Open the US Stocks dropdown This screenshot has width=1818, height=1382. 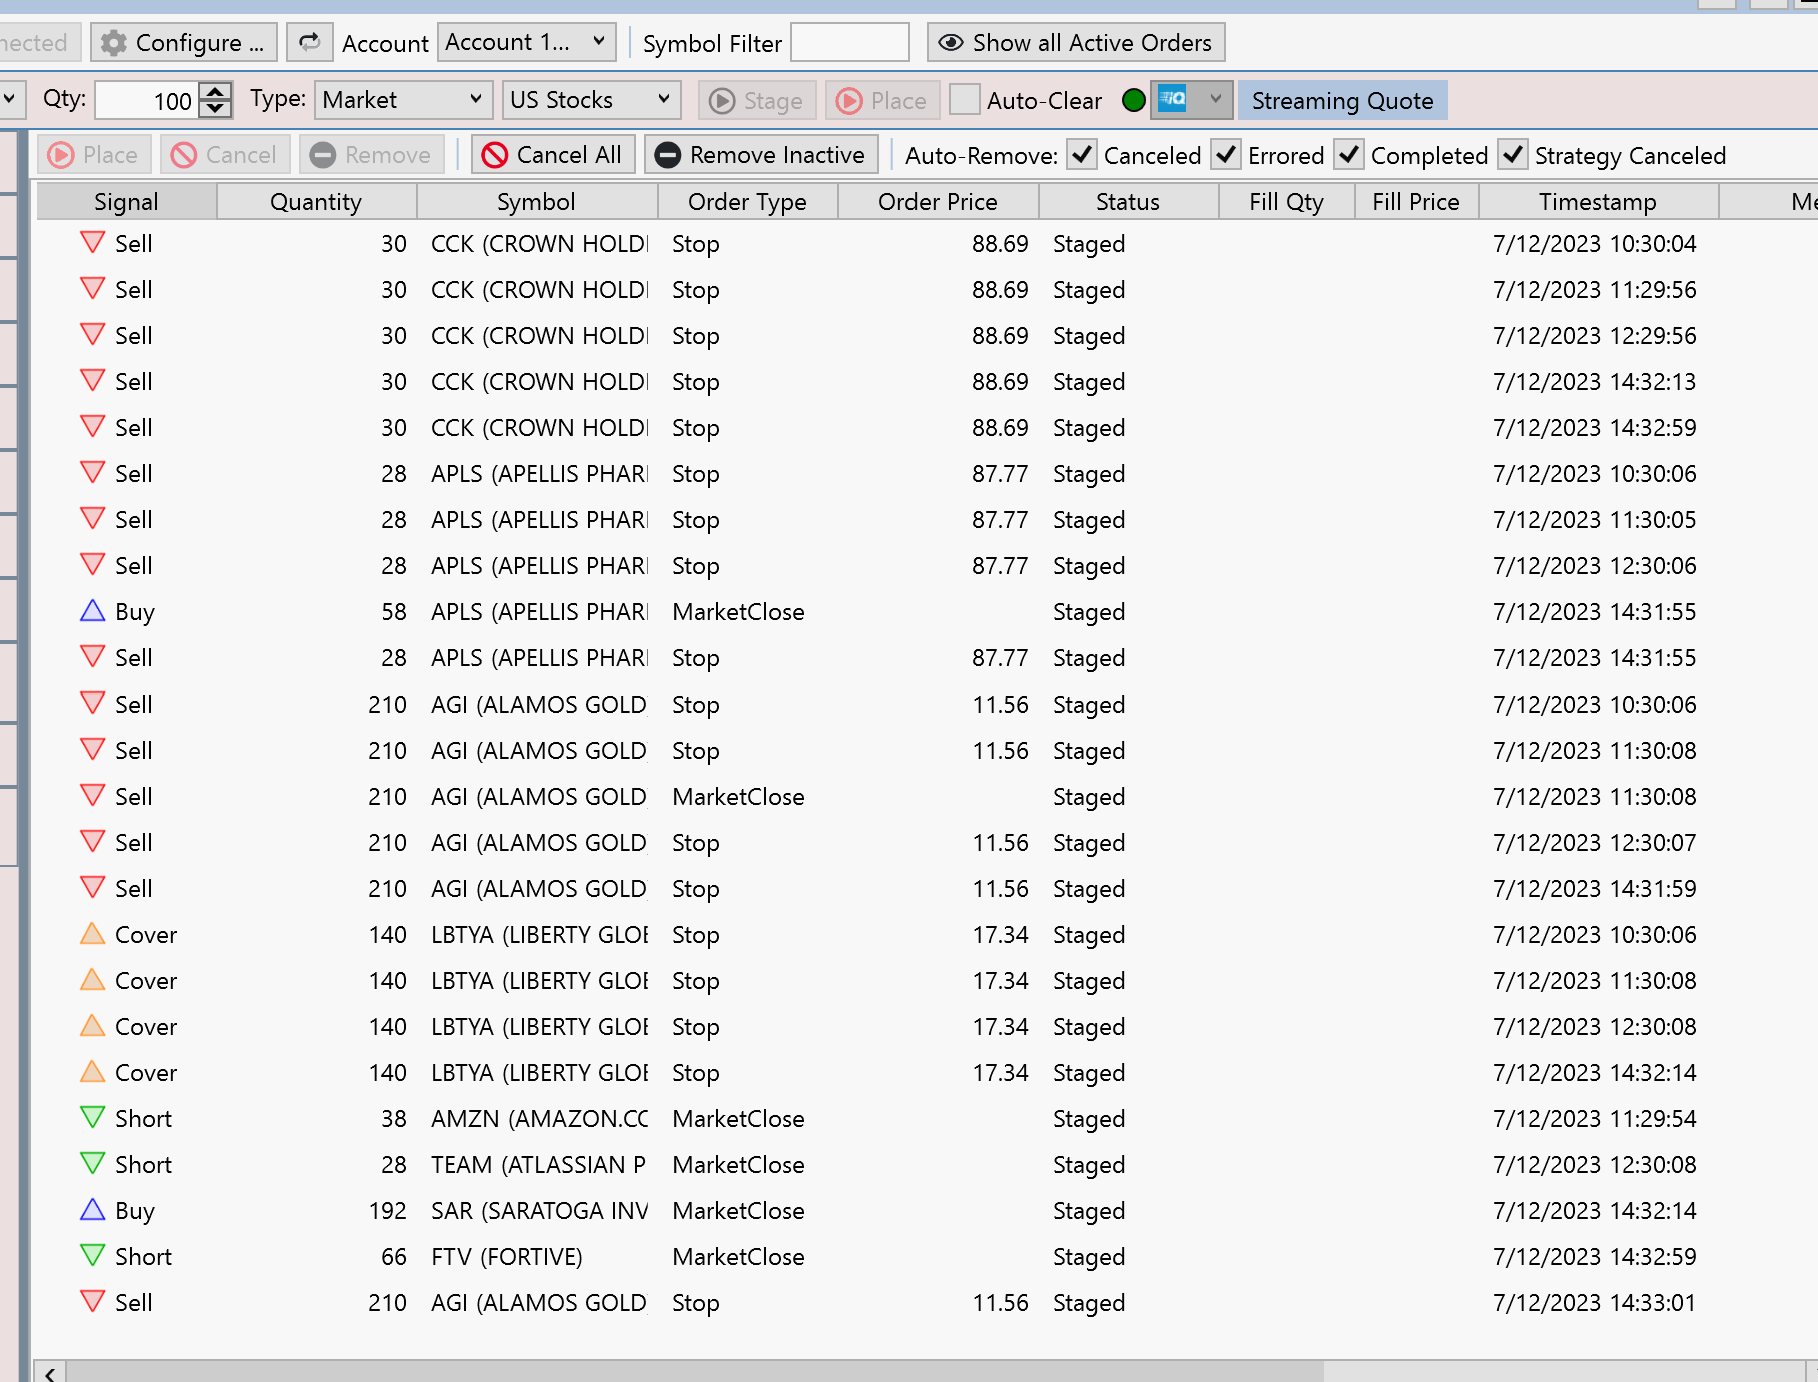pyautogui.click(x=590, y=100)
